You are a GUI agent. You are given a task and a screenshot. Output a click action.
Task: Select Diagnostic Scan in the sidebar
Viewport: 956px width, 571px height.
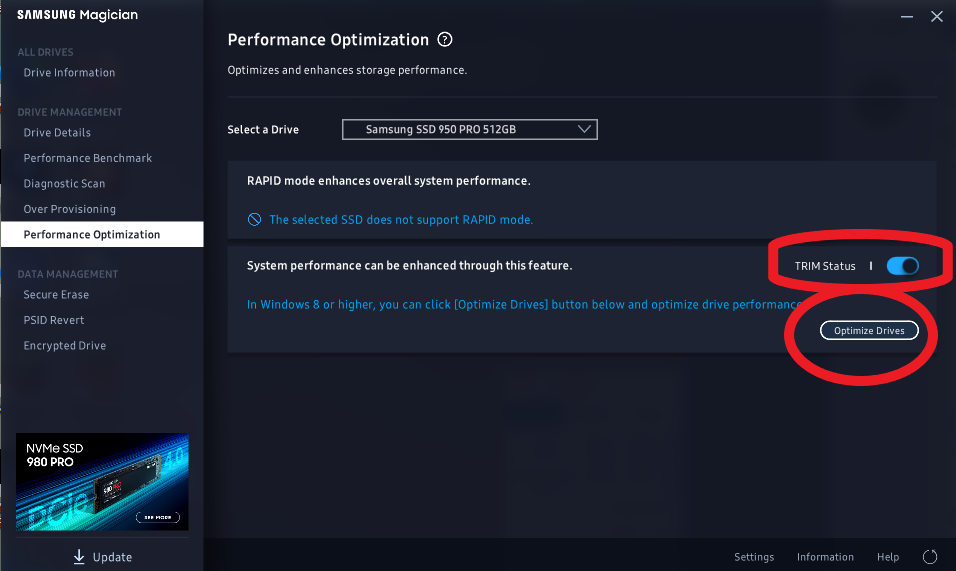65,183
